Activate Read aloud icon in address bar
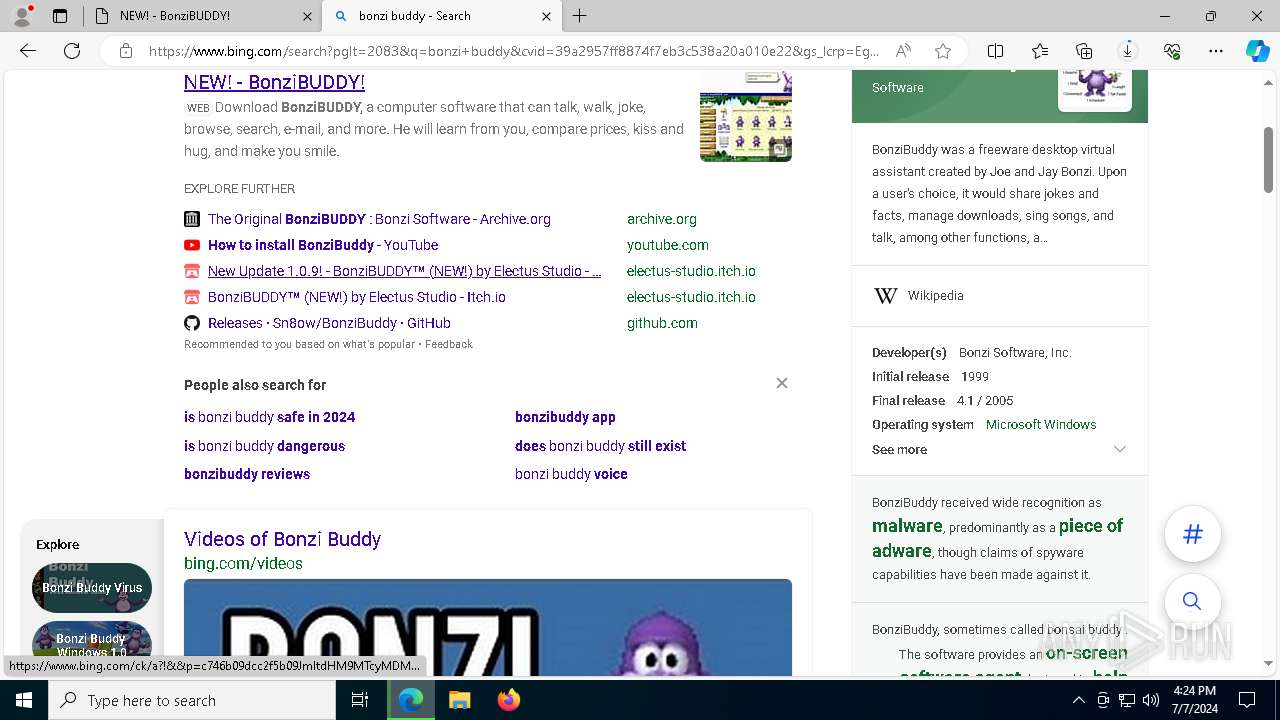This screenshot has height=720, width=1280. [903, 51]
